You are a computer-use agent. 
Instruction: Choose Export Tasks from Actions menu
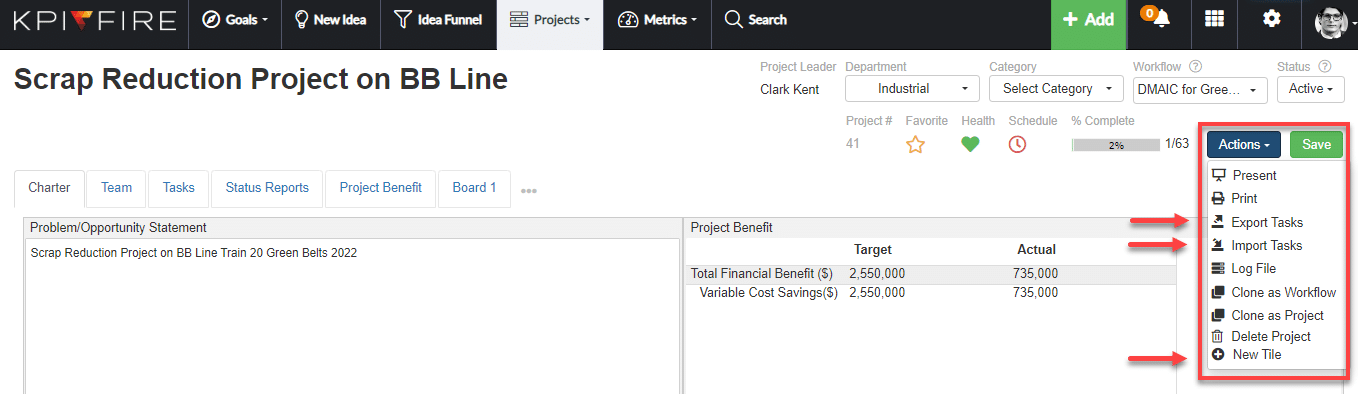tap(1266, 222)
